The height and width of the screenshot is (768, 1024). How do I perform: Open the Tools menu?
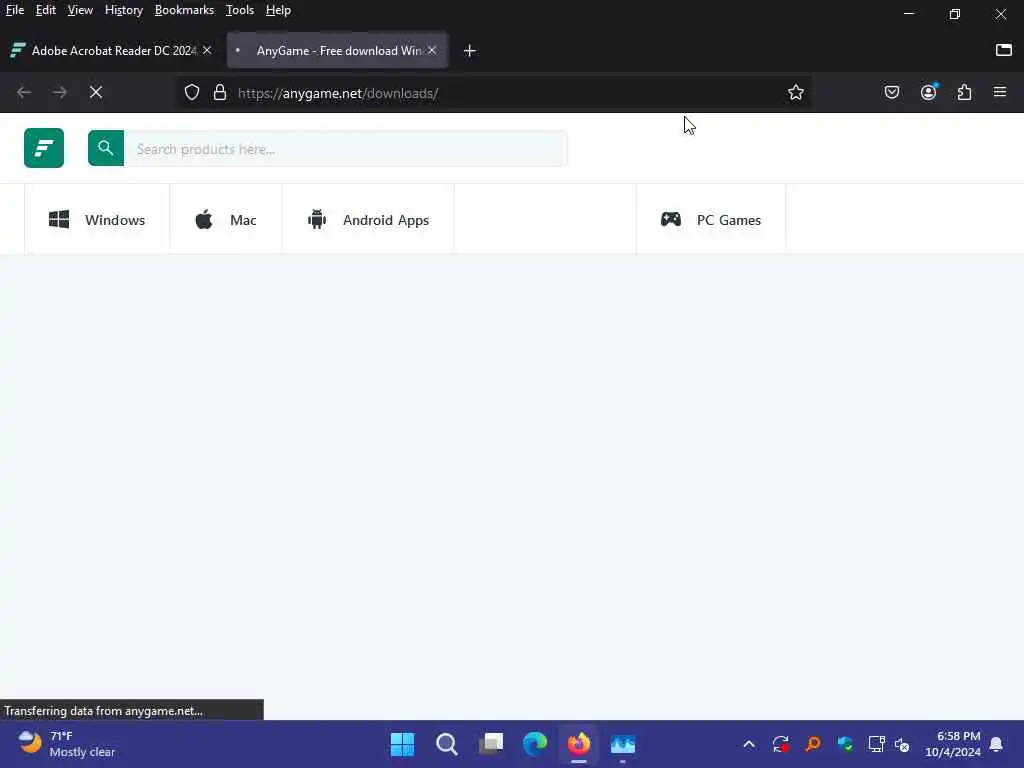[240, 10]
